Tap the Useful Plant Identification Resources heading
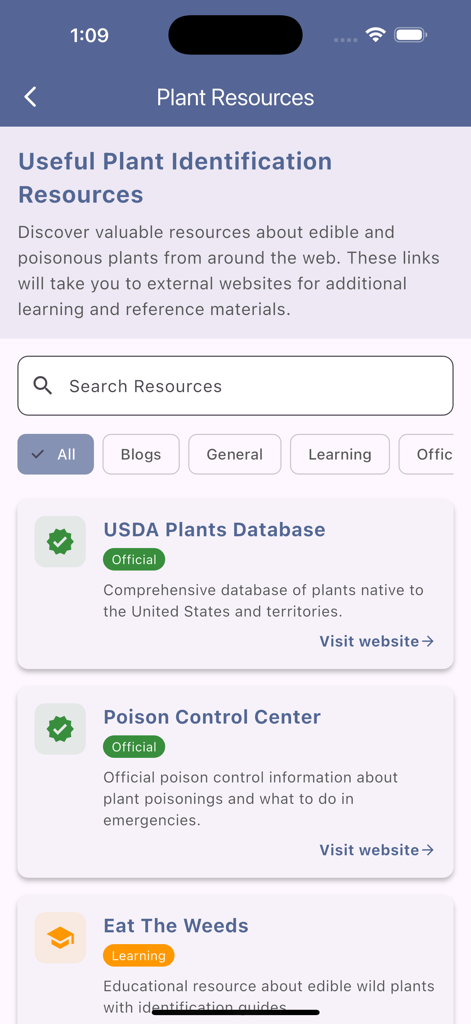The height and width of the screenshot is (1024, 471). [175, 178]
